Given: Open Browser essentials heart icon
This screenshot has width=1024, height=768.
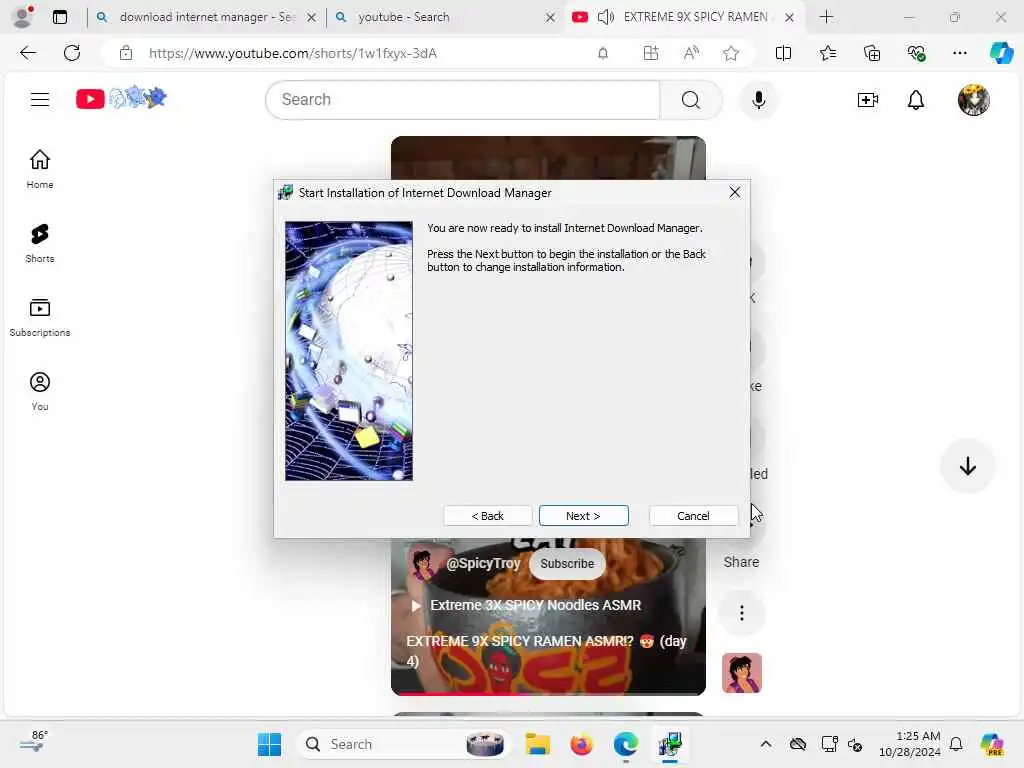Looking at the screenshot, I should pyautogui.click(x=916, y=53).
